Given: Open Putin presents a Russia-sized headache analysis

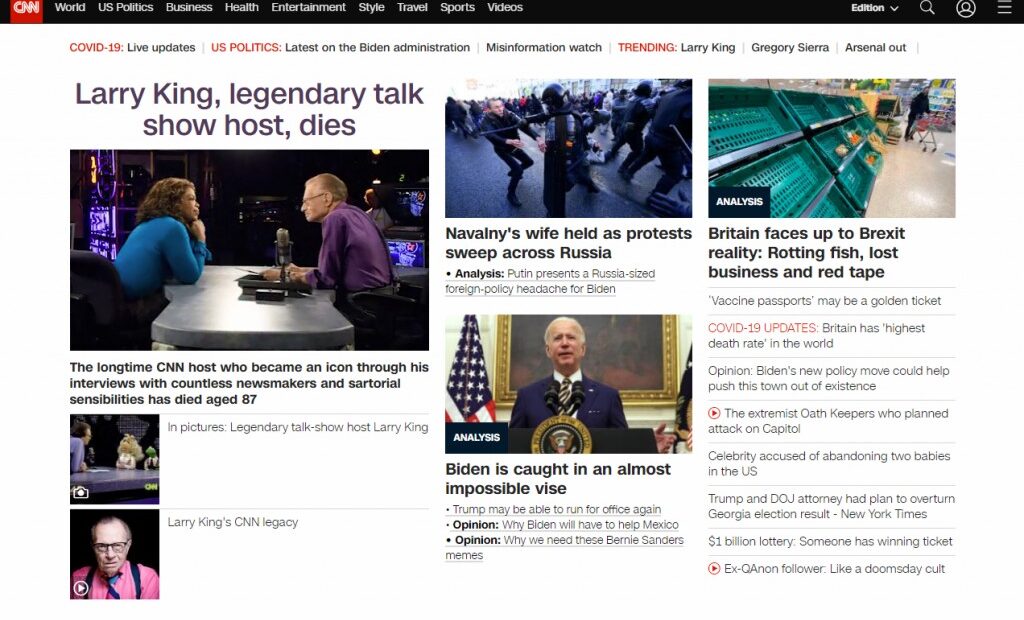Looking at the screenshot, I should [x=550, y=282].
